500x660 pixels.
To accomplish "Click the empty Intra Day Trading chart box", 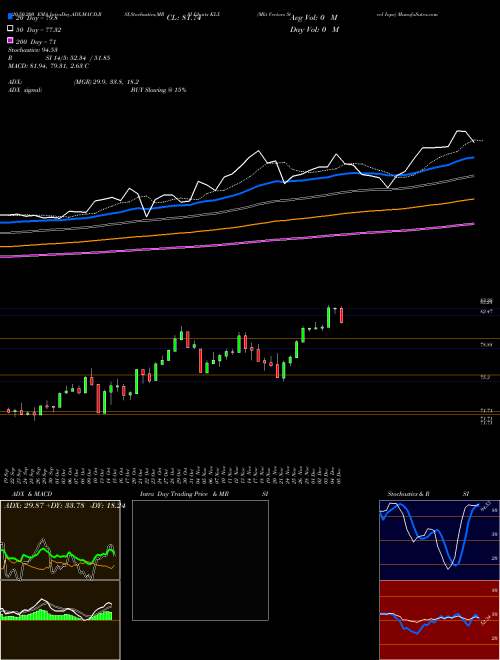I will 200,560.
